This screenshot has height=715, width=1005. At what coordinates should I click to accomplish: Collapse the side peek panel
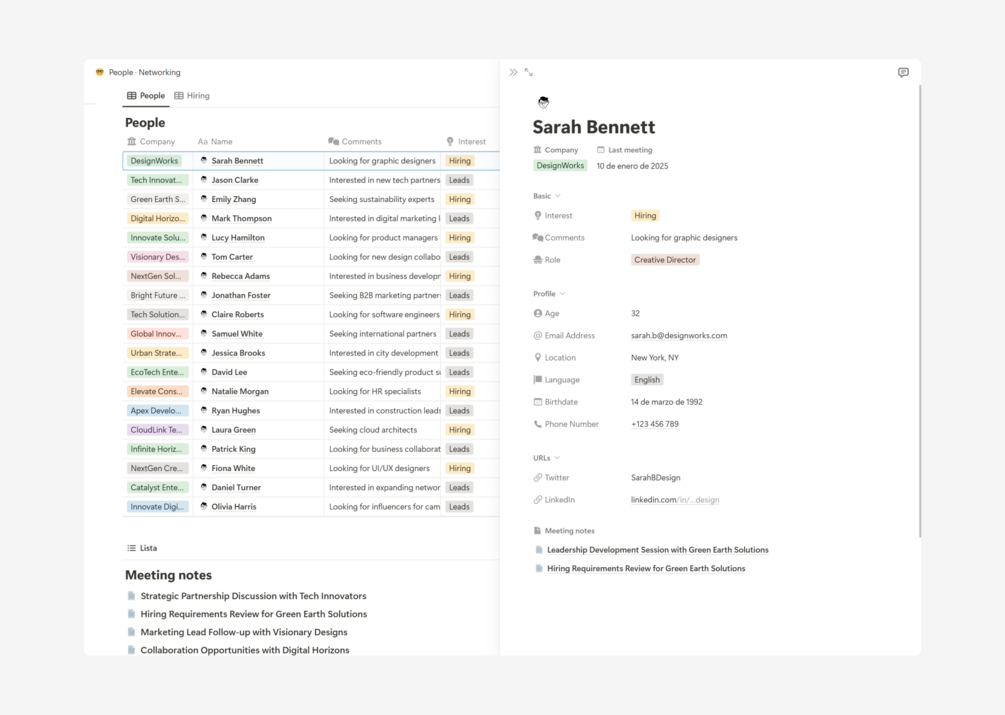pyautogui.click(x=513, y=72)
